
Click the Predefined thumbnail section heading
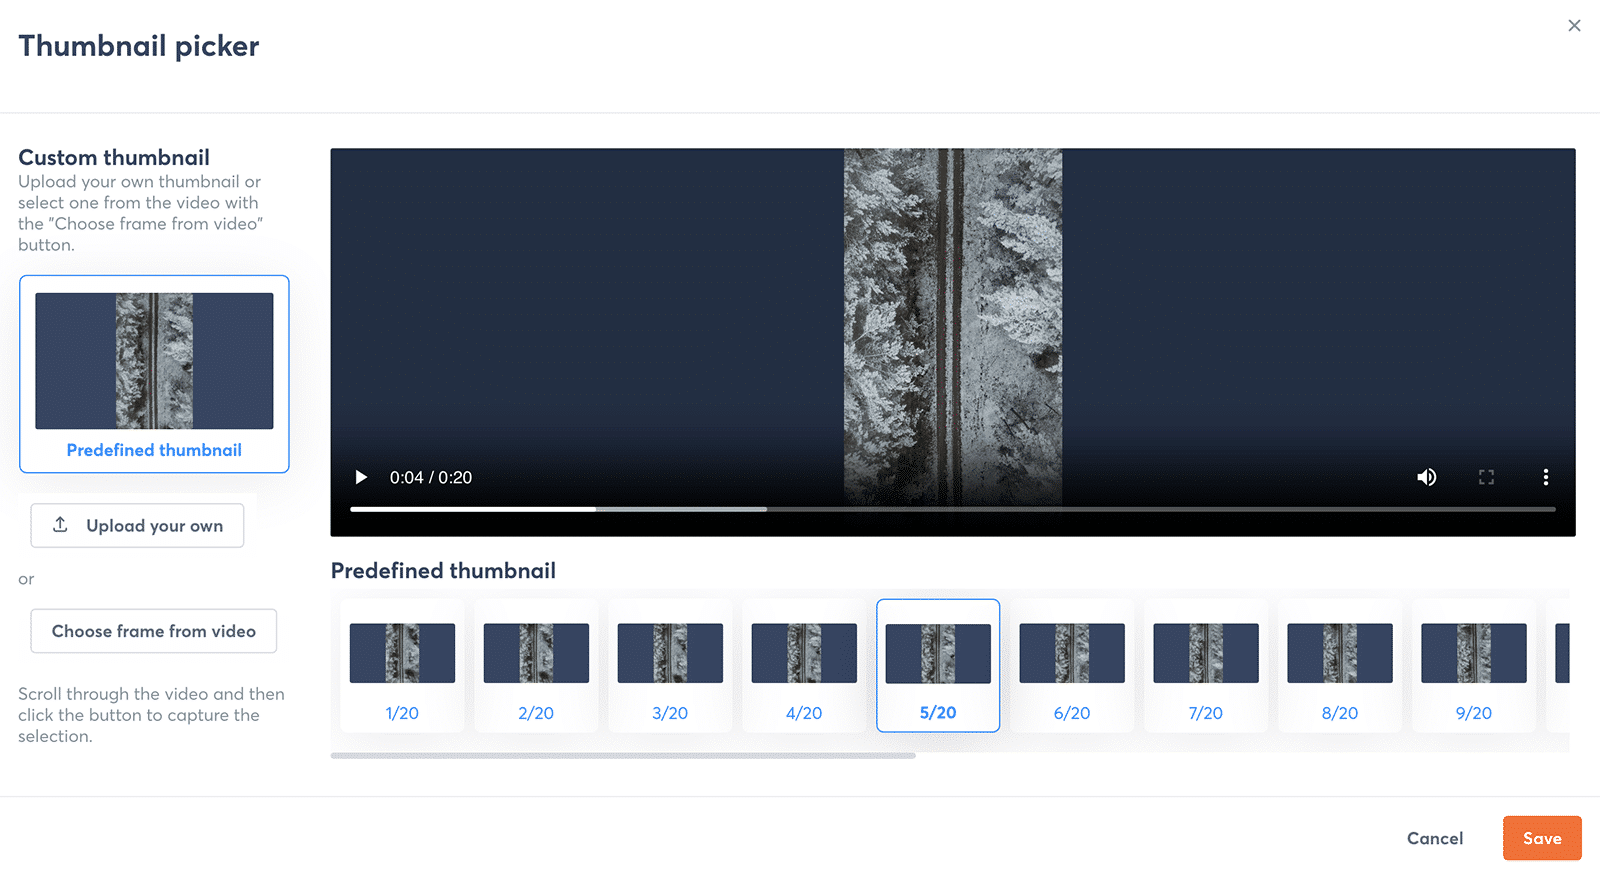point(443,570)
